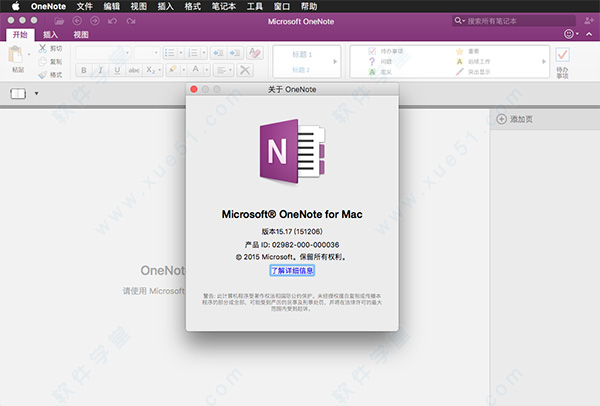Open the 帮助 menu
The image size is (600, 406).
coord(309,6)
